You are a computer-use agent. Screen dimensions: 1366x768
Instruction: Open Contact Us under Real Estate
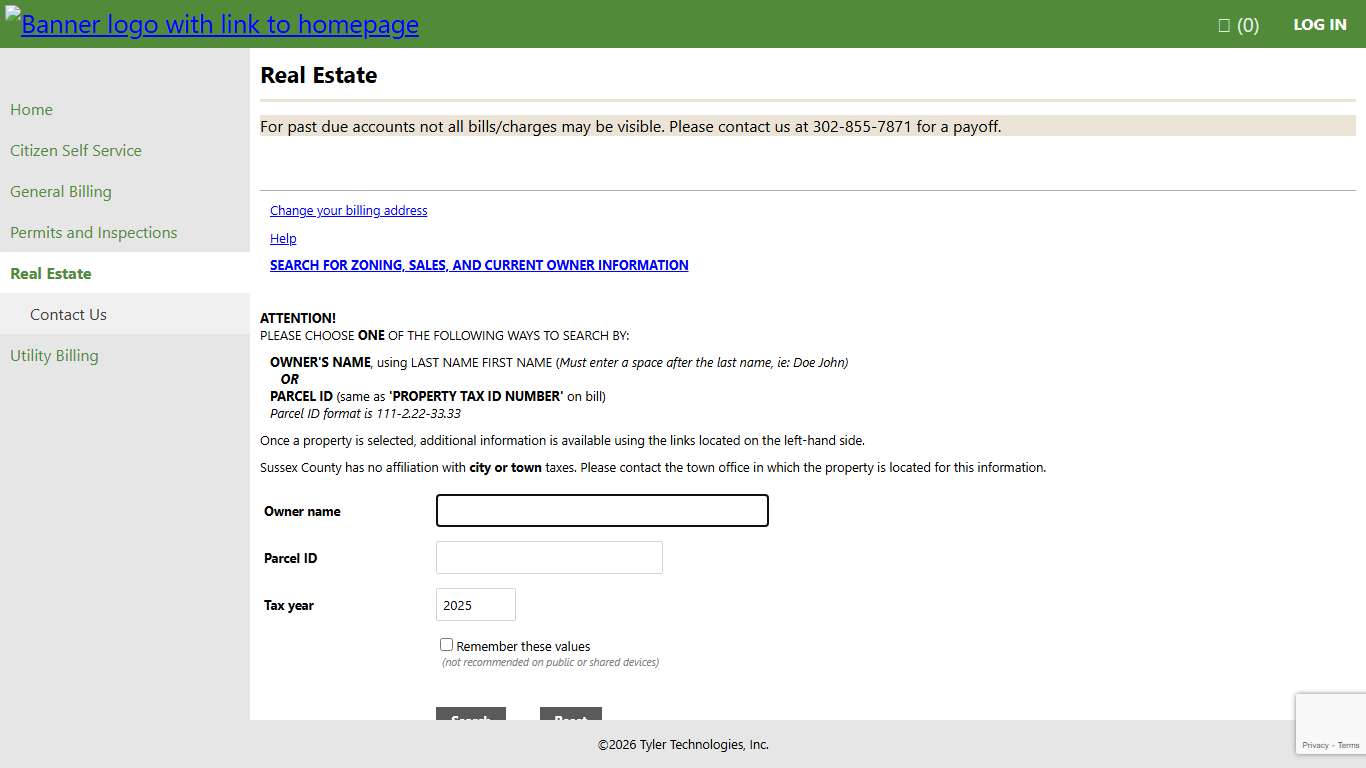[68, 315]
